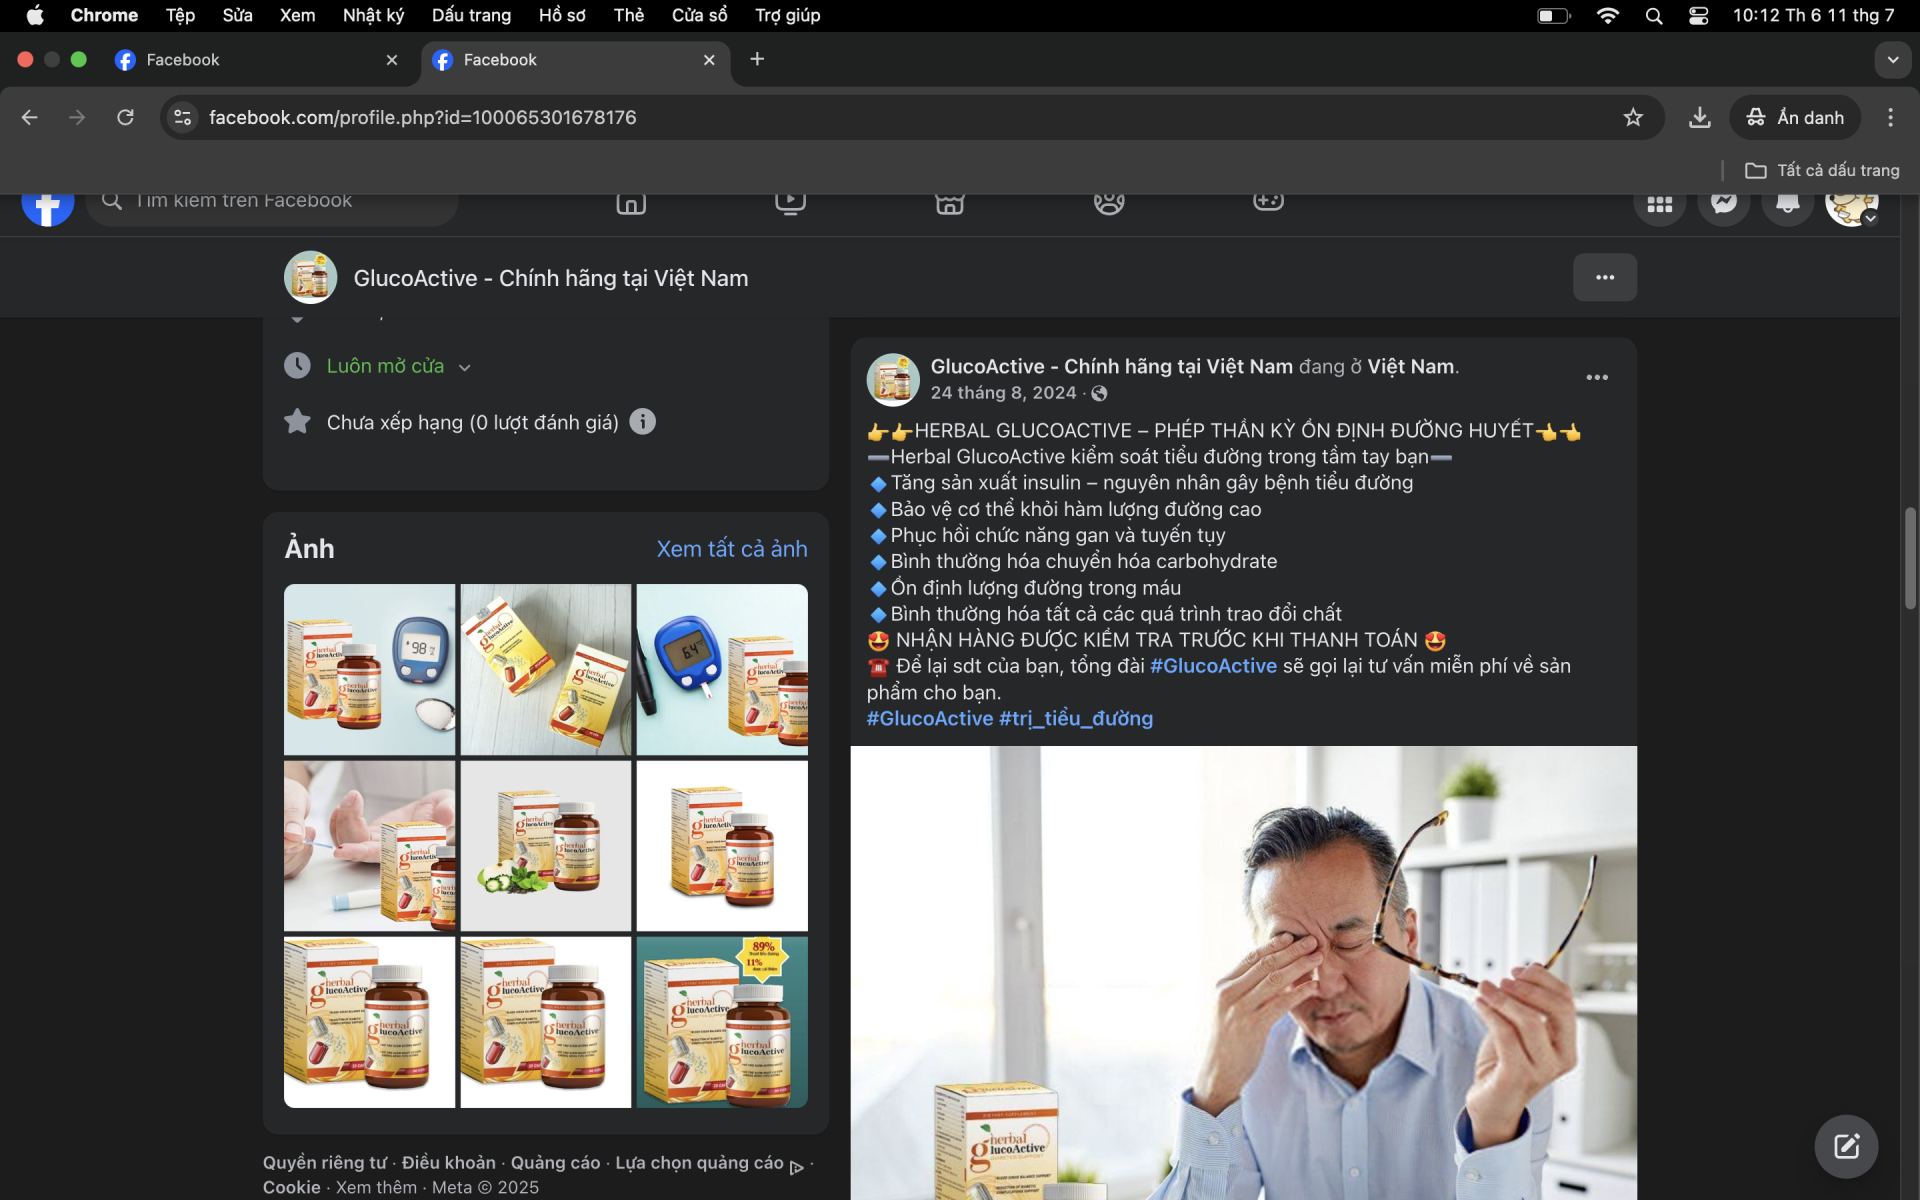The image size is (1920, 1200).
Task: Bookmark this page with the star icon
Action: click(x=1633, y=118)
